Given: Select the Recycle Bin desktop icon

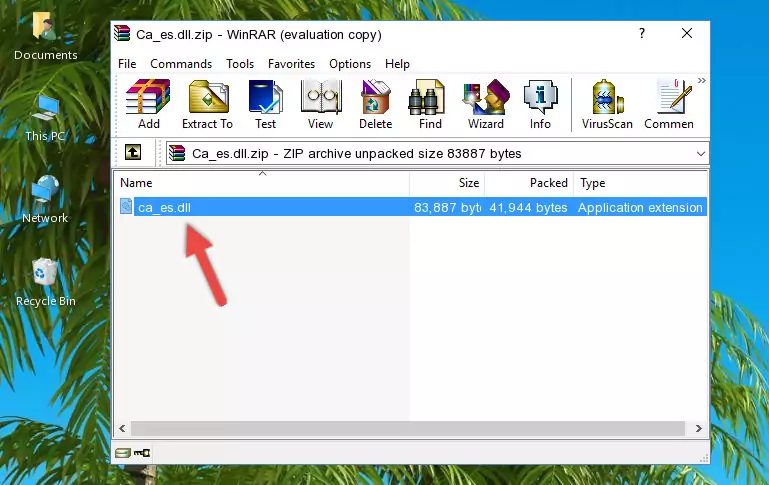Looking at the screenshot, I should pos(45,282).
